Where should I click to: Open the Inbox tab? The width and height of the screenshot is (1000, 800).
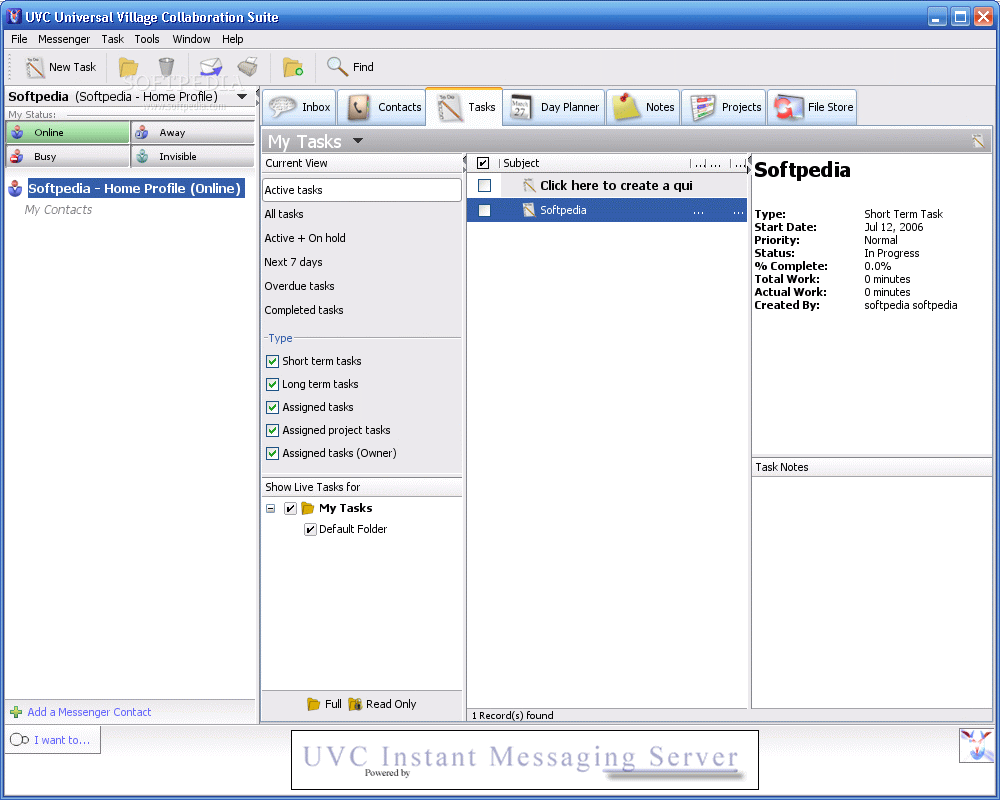[x=300, y=107]
